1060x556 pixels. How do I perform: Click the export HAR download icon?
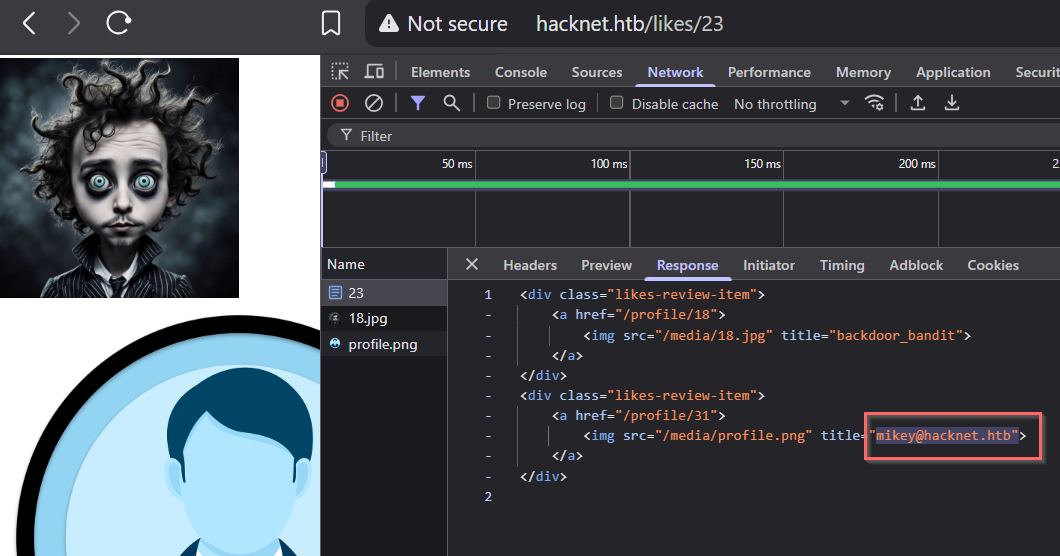(952, 103)
